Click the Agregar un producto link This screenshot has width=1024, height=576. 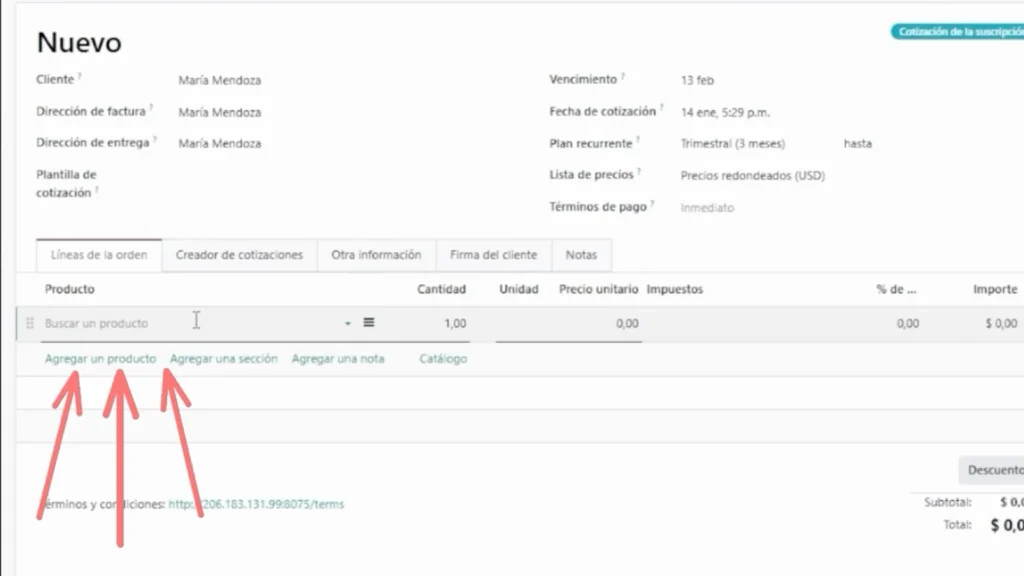pos(100,359)
